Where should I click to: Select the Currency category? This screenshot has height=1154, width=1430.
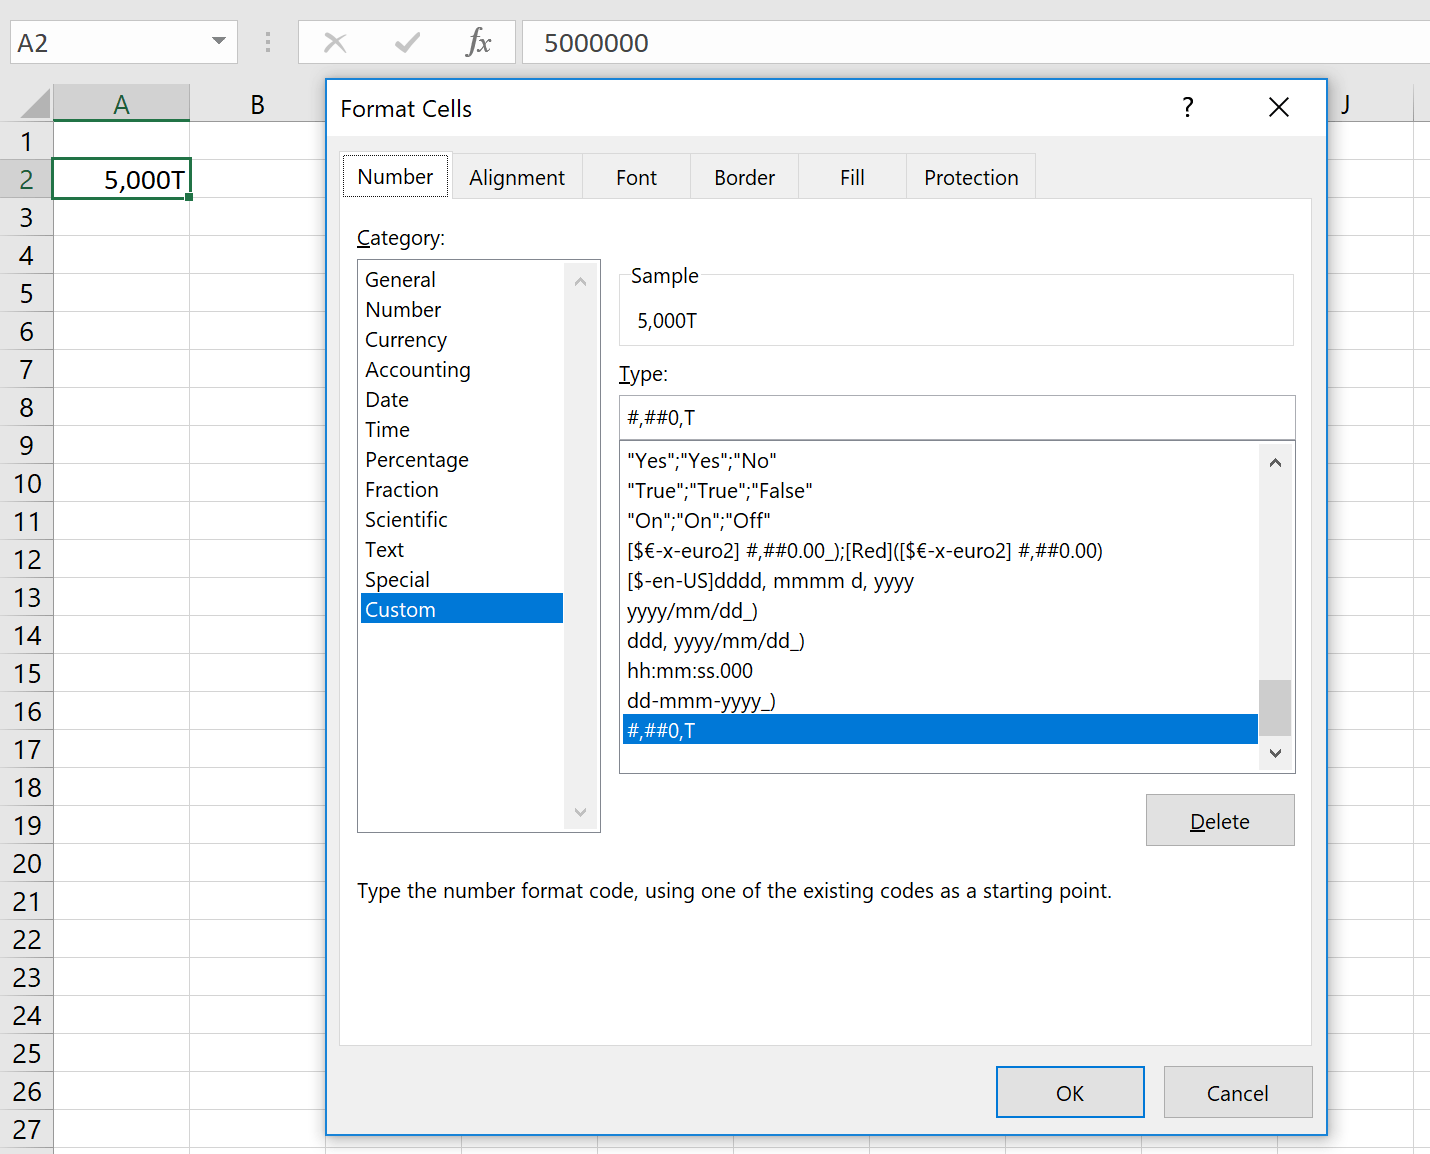[x=406, y=340]
